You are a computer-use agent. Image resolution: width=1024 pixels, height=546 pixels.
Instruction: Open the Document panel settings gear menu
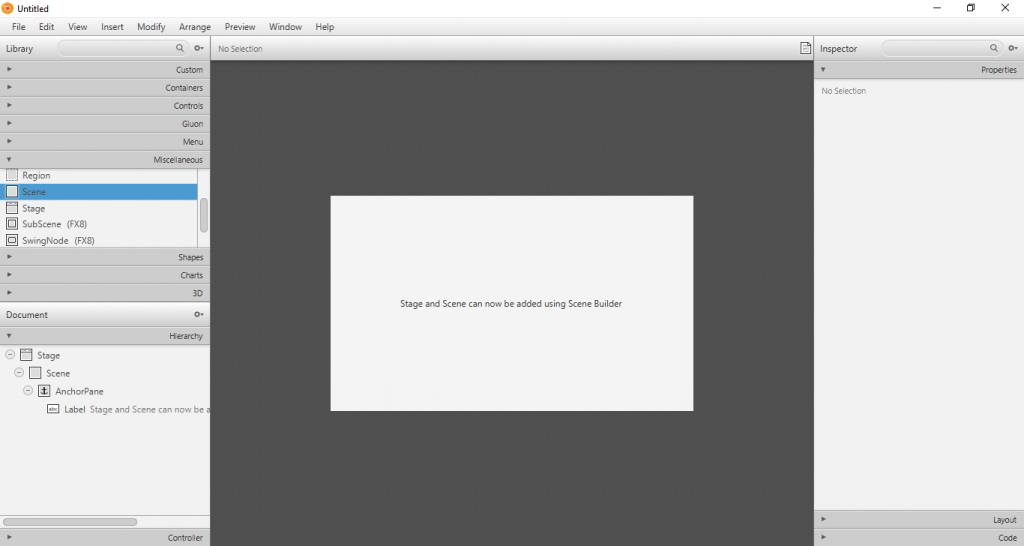coord(199,314)
